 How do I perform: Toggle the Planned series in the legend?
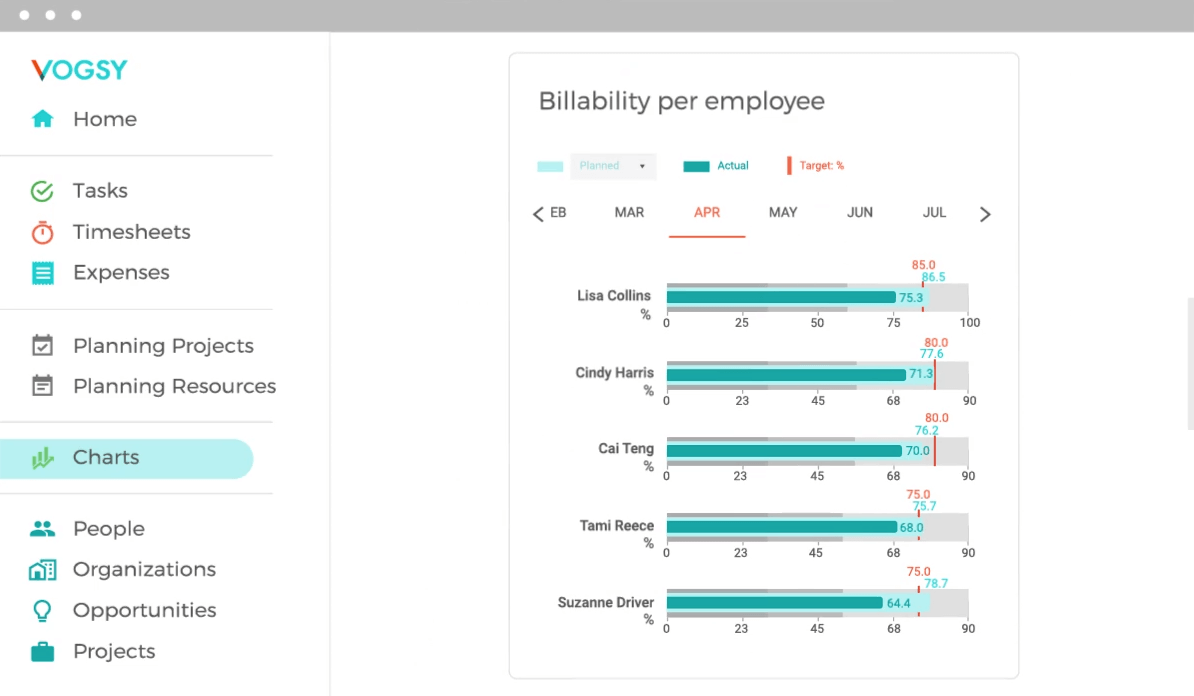click(550, 166)
